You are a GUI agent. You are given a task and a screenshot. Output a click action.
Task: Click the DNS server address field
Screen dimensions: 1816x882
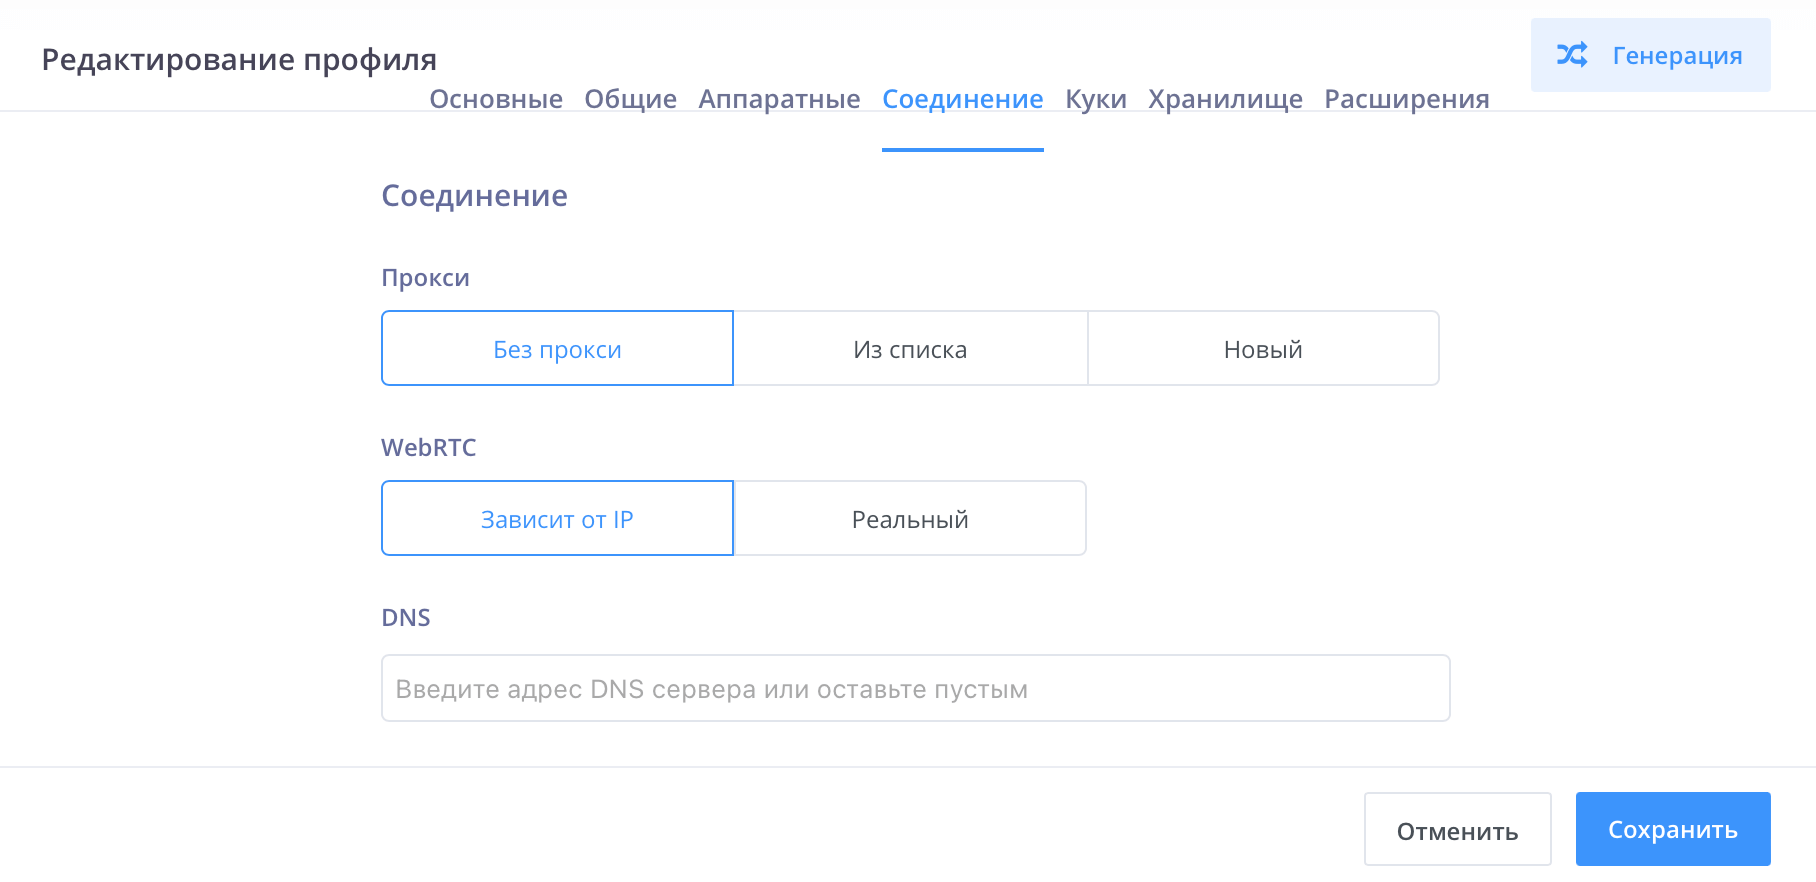915,689
